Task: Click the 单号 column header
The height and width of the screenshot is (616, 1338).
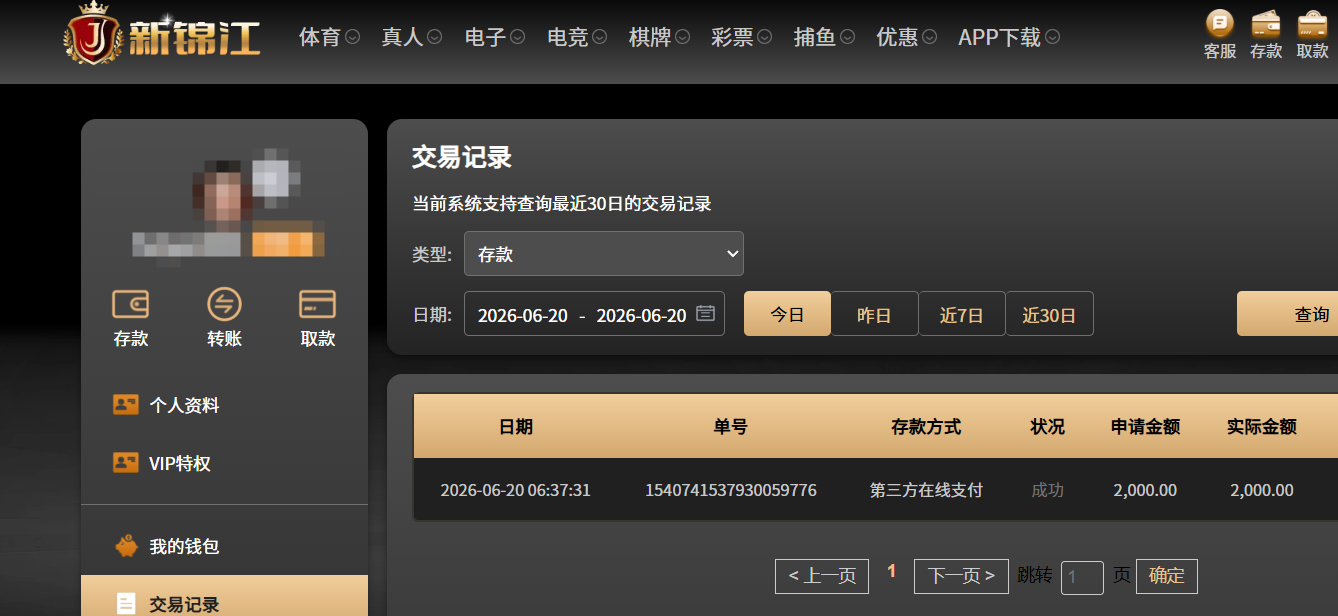Action: coord(730,427)
